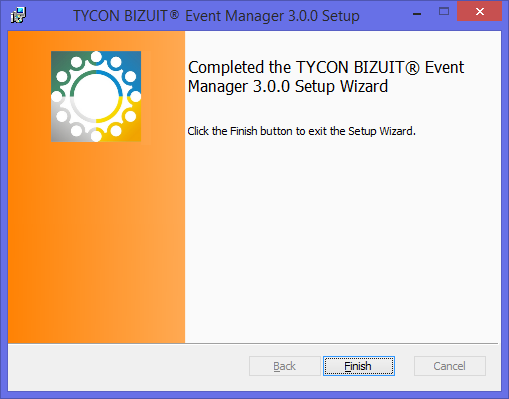Click the "Completed the TYCON BIZUIT" heading
This screenshot has width=509, height=399.
(326, 77)
